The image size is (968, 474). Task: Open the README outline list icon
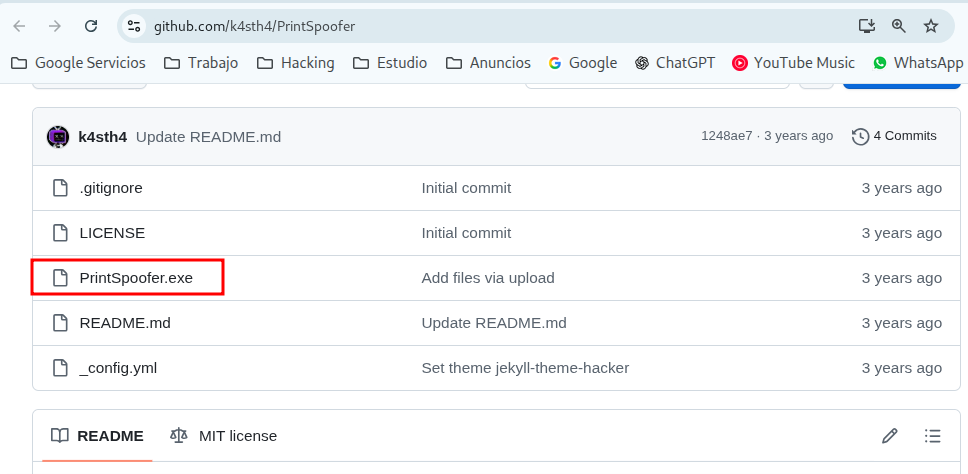click(933, 436)
